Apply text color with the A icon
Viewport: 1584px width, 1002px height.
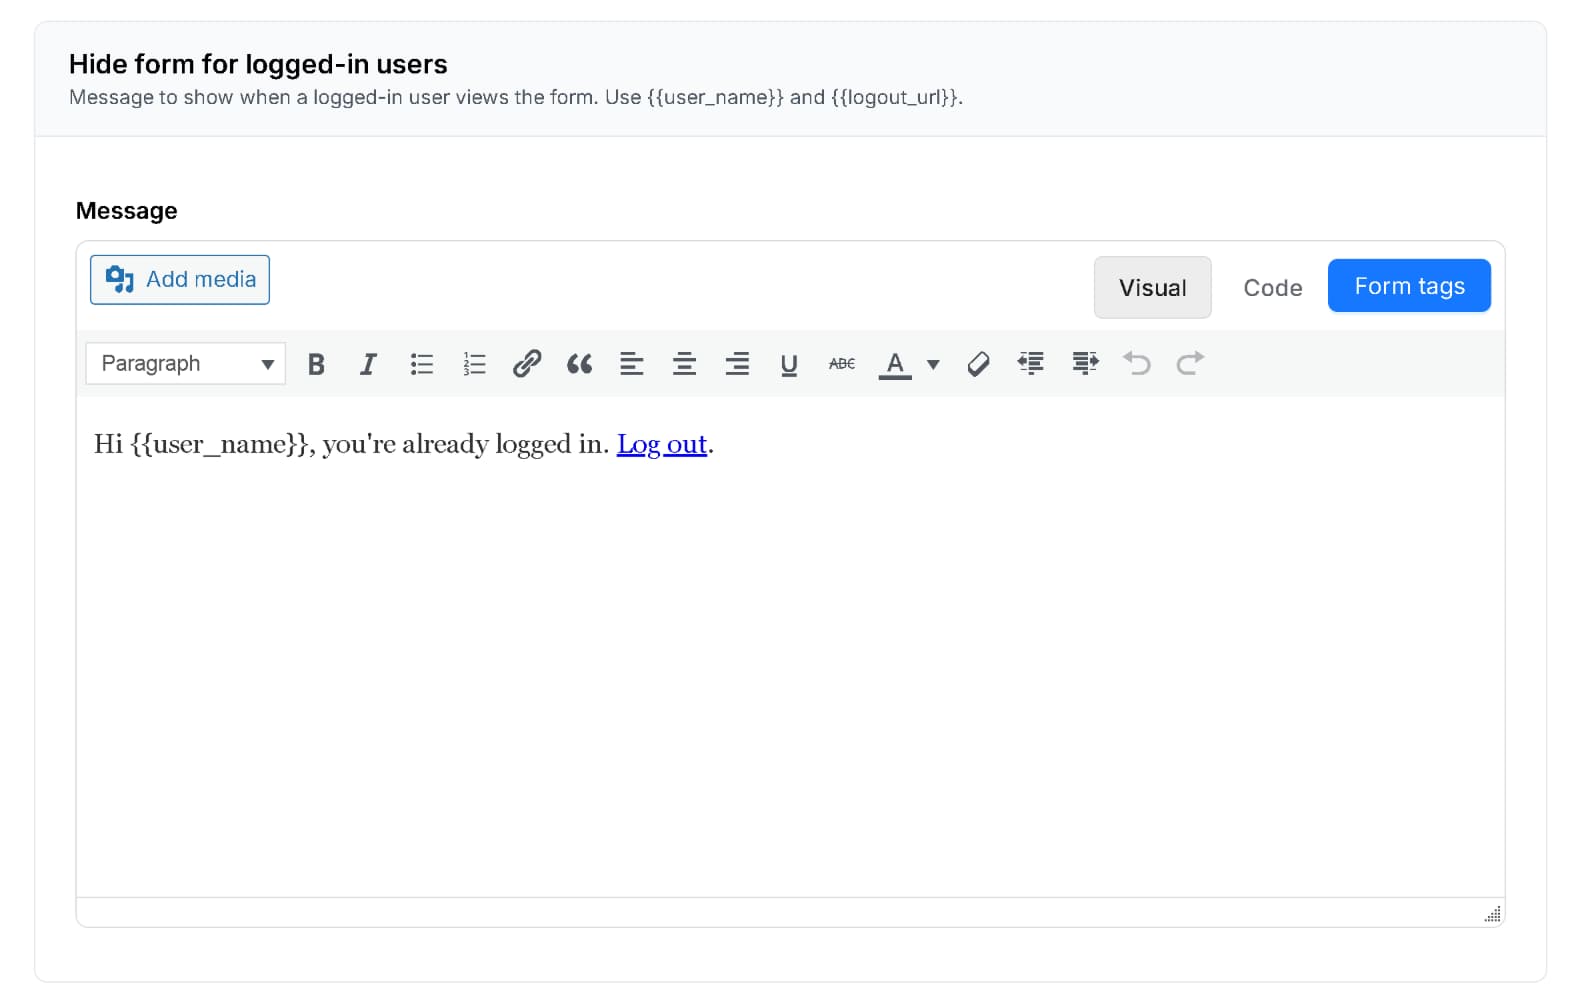tap(895, 364)
